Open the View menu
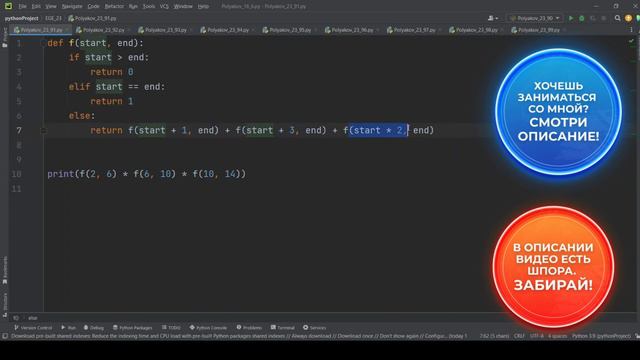This screenshot has height=360, width=640. (x=51, y=7)
